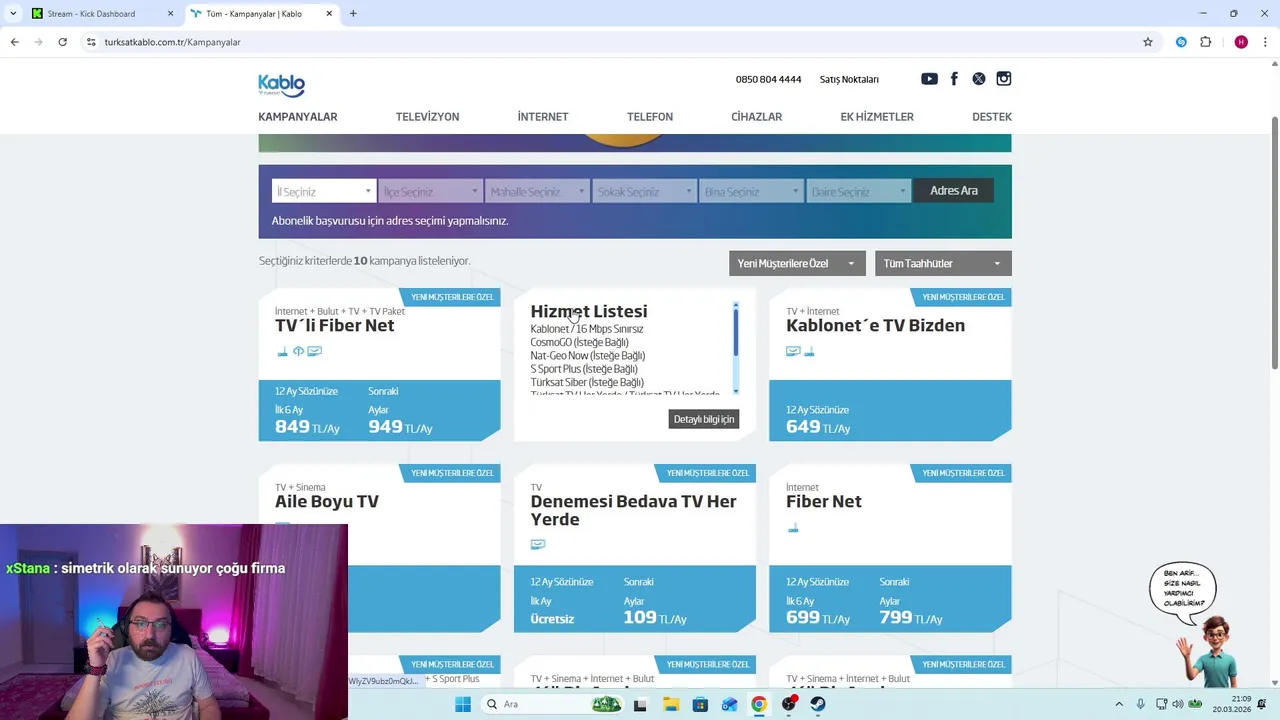Open the Satış Noktaları link
This screenshot has height=720, width=1280.
pos(849,79)
